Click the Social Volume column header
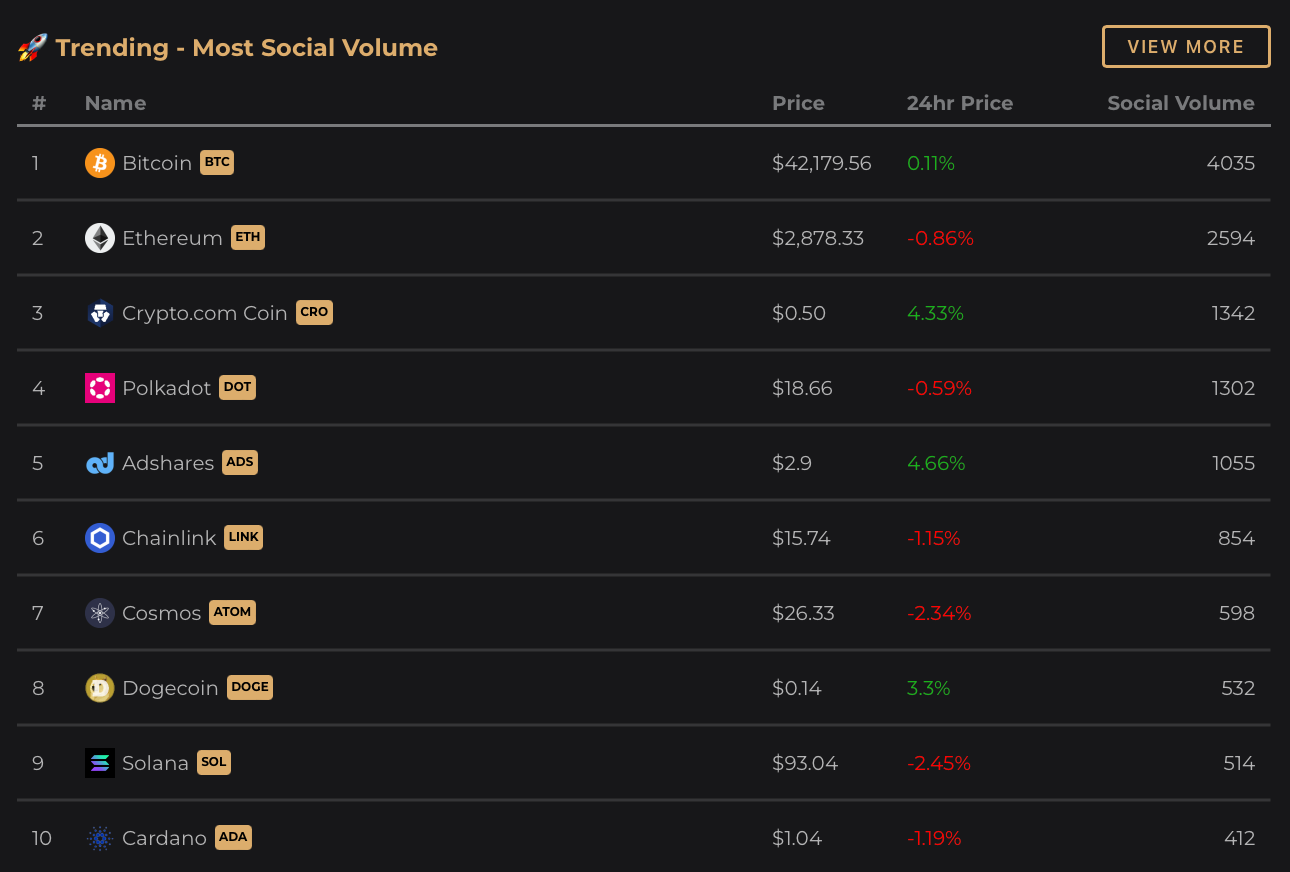This screenshot has height=872, width=1290. point(1181,103)
